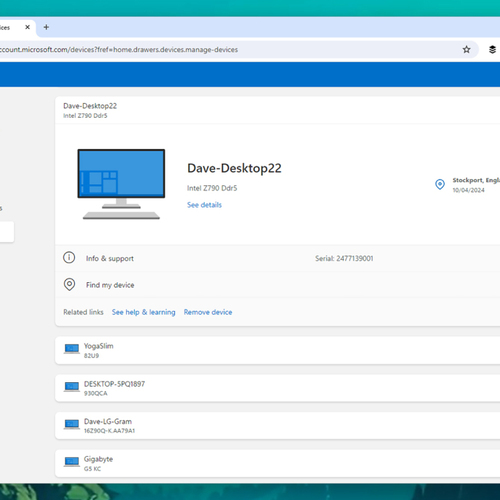Viewport: 500px width, 500px height.
Task: Click the 10/04/2024 date text
Action: coord(468,190)
